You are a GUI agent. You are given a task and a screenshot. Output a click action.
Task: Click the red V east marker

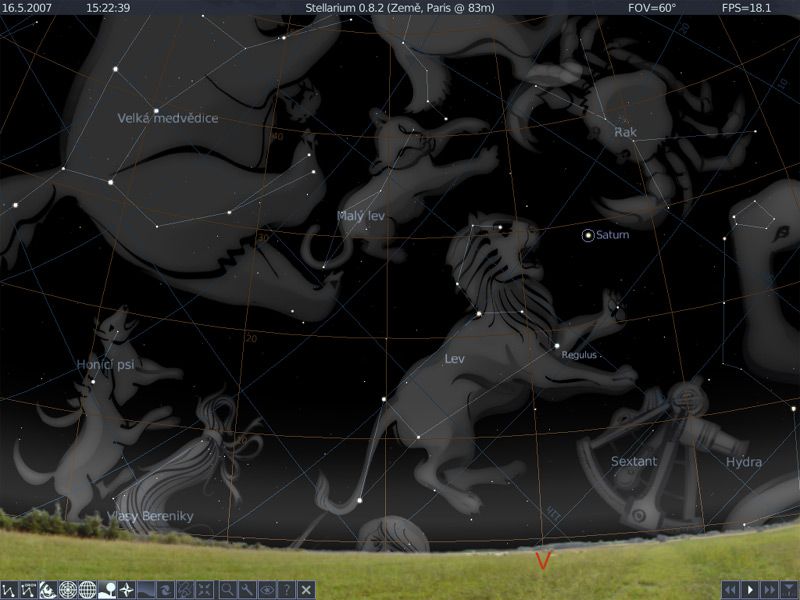(543, 561)
